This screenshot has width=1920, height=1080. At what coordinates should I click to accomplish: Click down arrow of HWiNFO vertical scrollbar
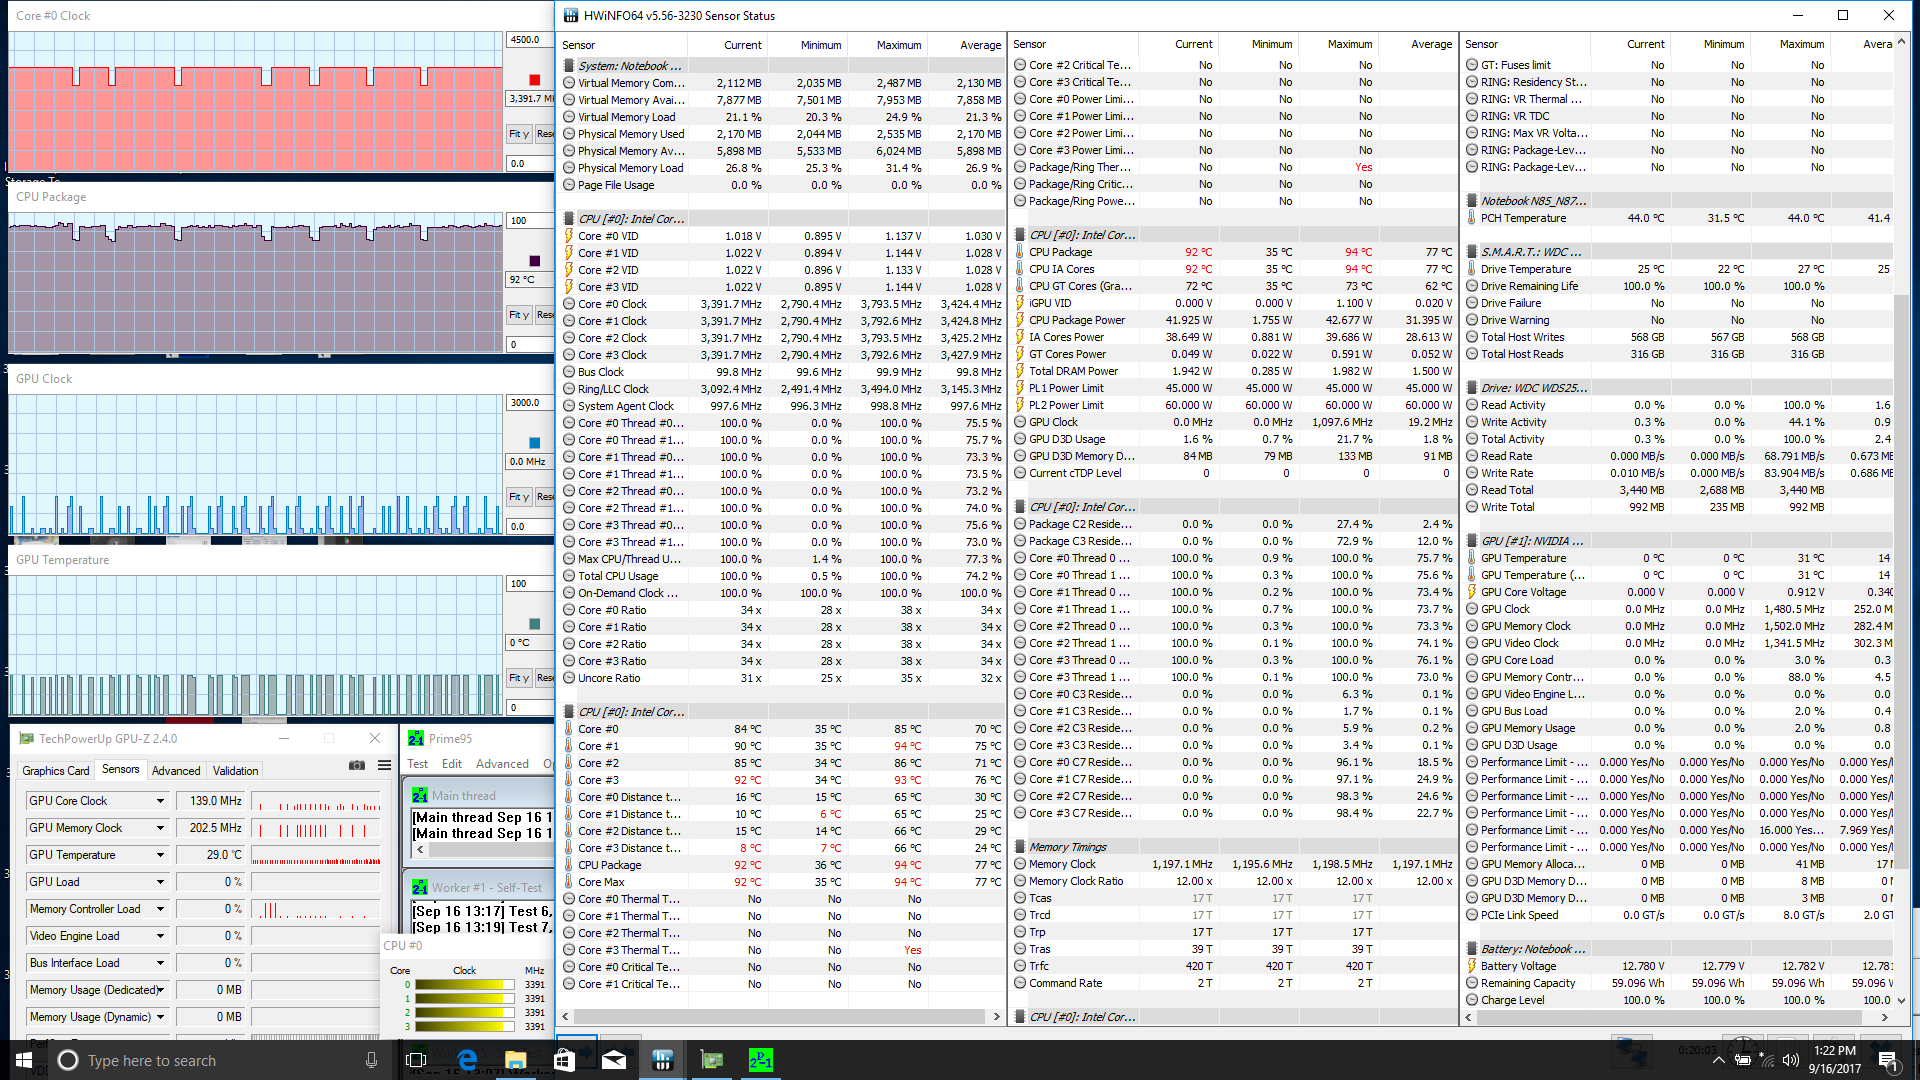click(1901, 1000)
